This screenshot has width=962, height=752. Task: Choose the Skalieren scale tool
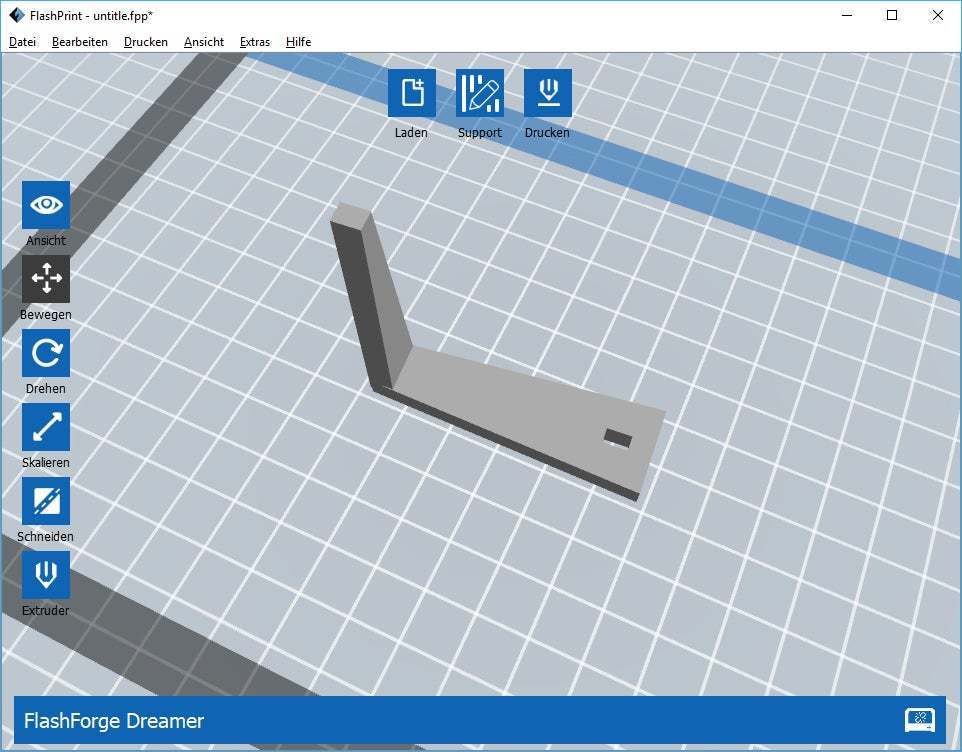(46, 427)
